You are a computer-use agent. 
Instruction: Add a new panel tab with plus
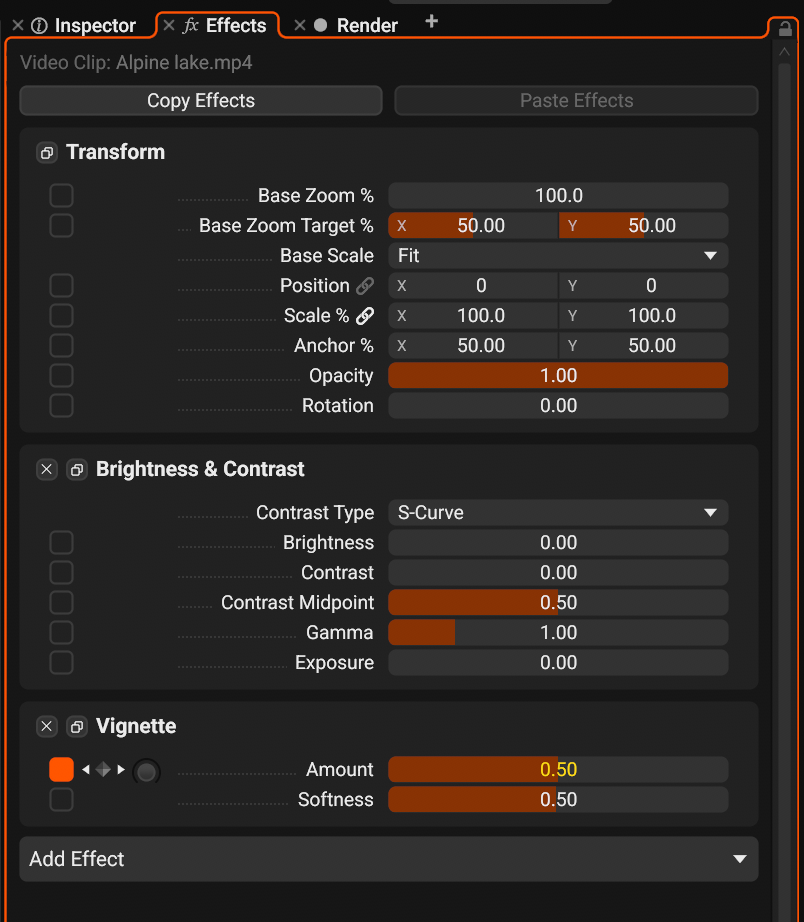pos(431,22)
